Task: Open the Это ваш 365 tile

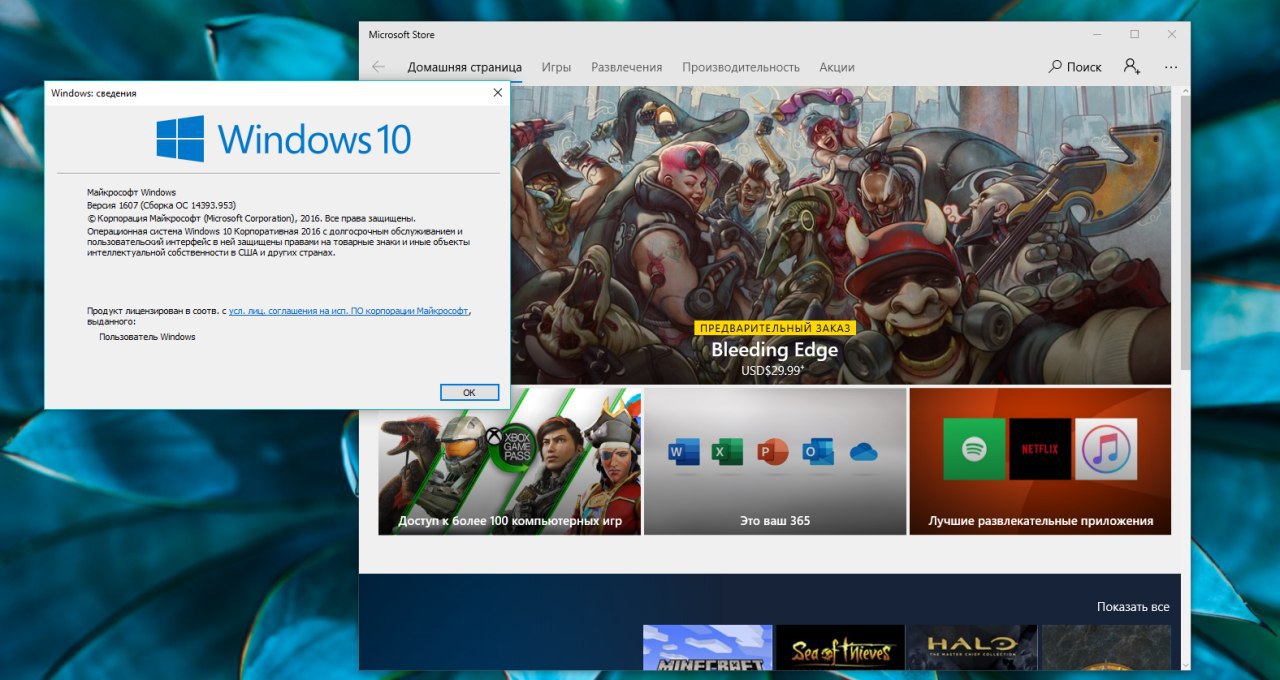Action: click(x=775, y=461)
